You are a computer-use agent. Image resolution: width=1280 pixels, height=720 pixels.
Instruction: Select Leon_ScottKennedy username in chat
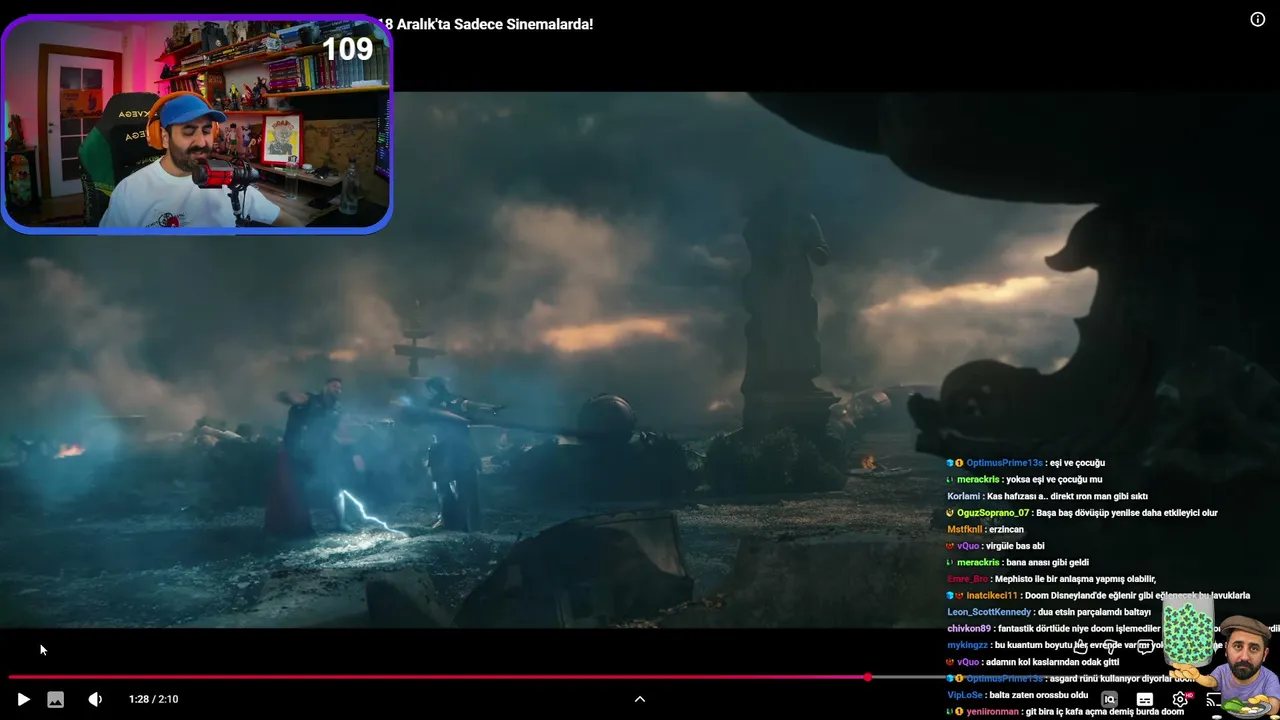click(988, 612)
